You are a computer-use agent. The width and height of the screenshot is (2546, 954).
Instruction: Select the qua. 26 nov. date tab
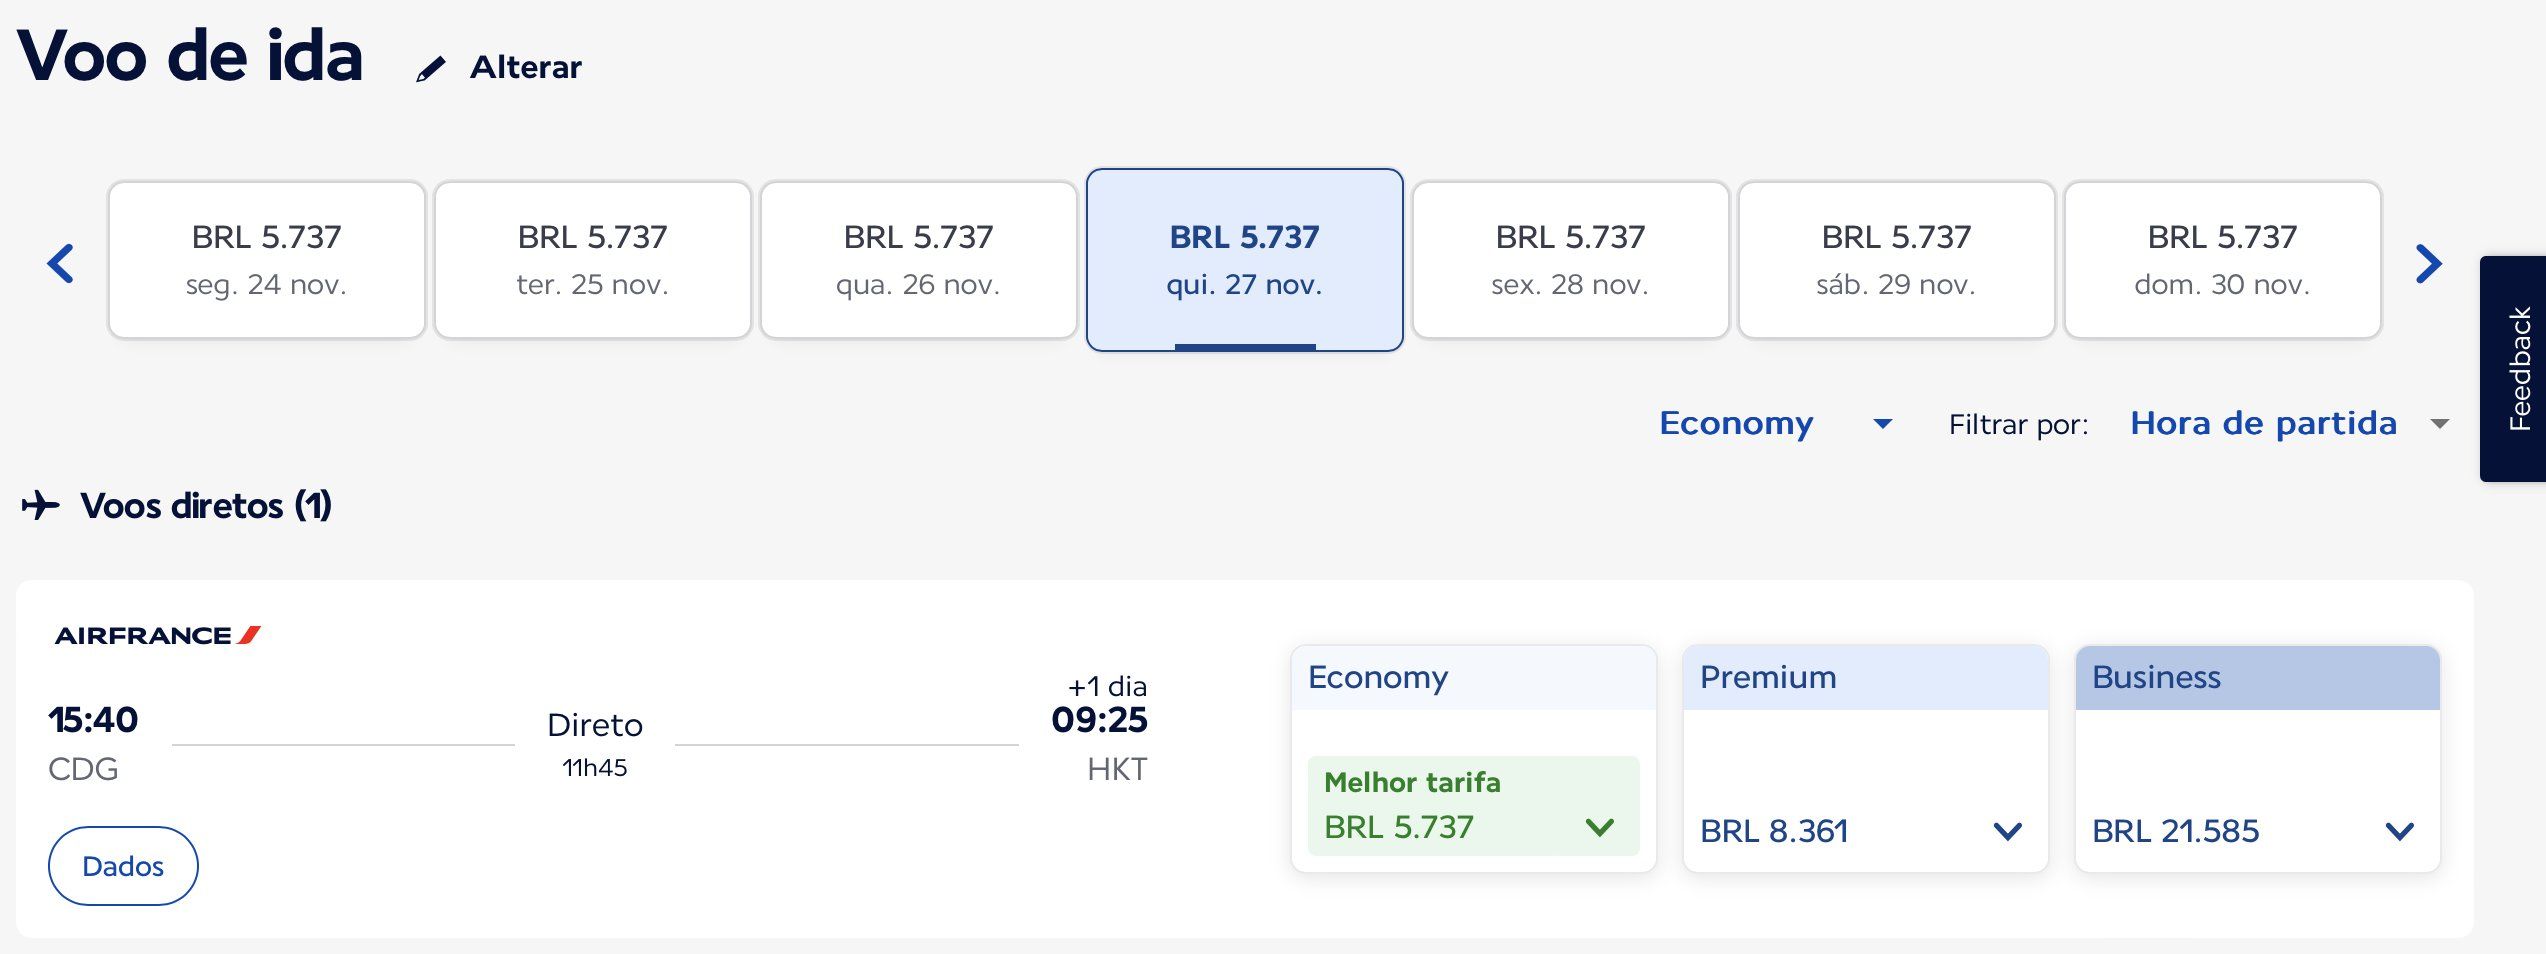click(919, 260)
